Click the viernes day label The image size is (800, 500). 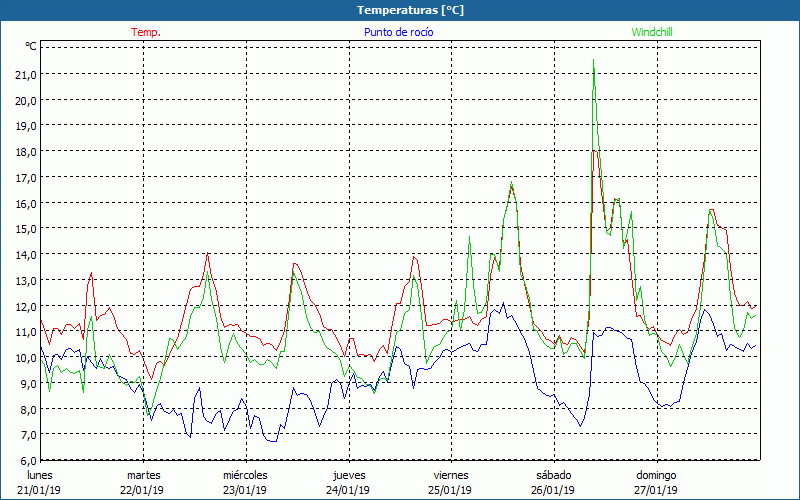(x=451, y=475)
